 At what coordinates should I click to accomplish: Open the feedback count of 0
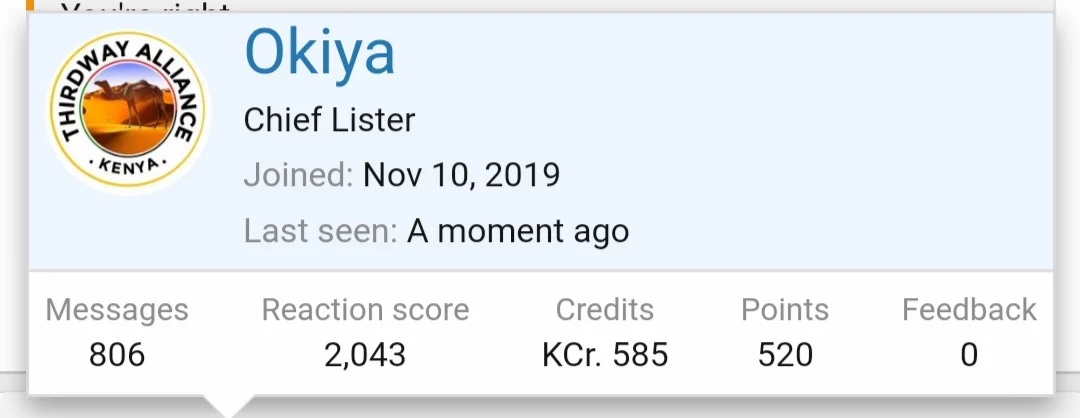point(969,354)
